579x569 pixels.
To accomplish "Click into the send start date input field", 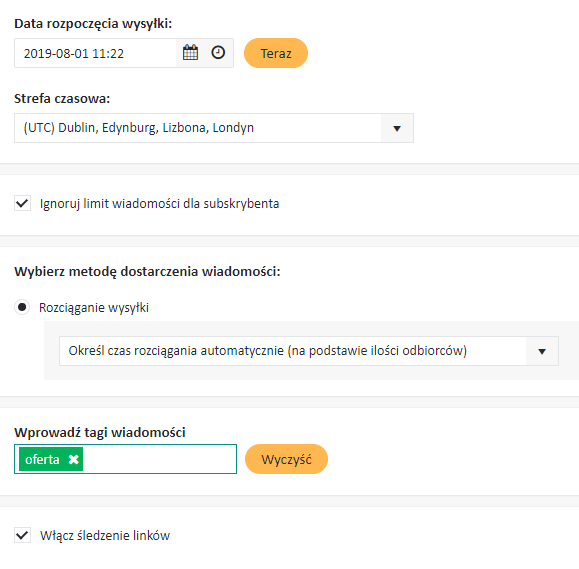I will click(x=95, y=53).
